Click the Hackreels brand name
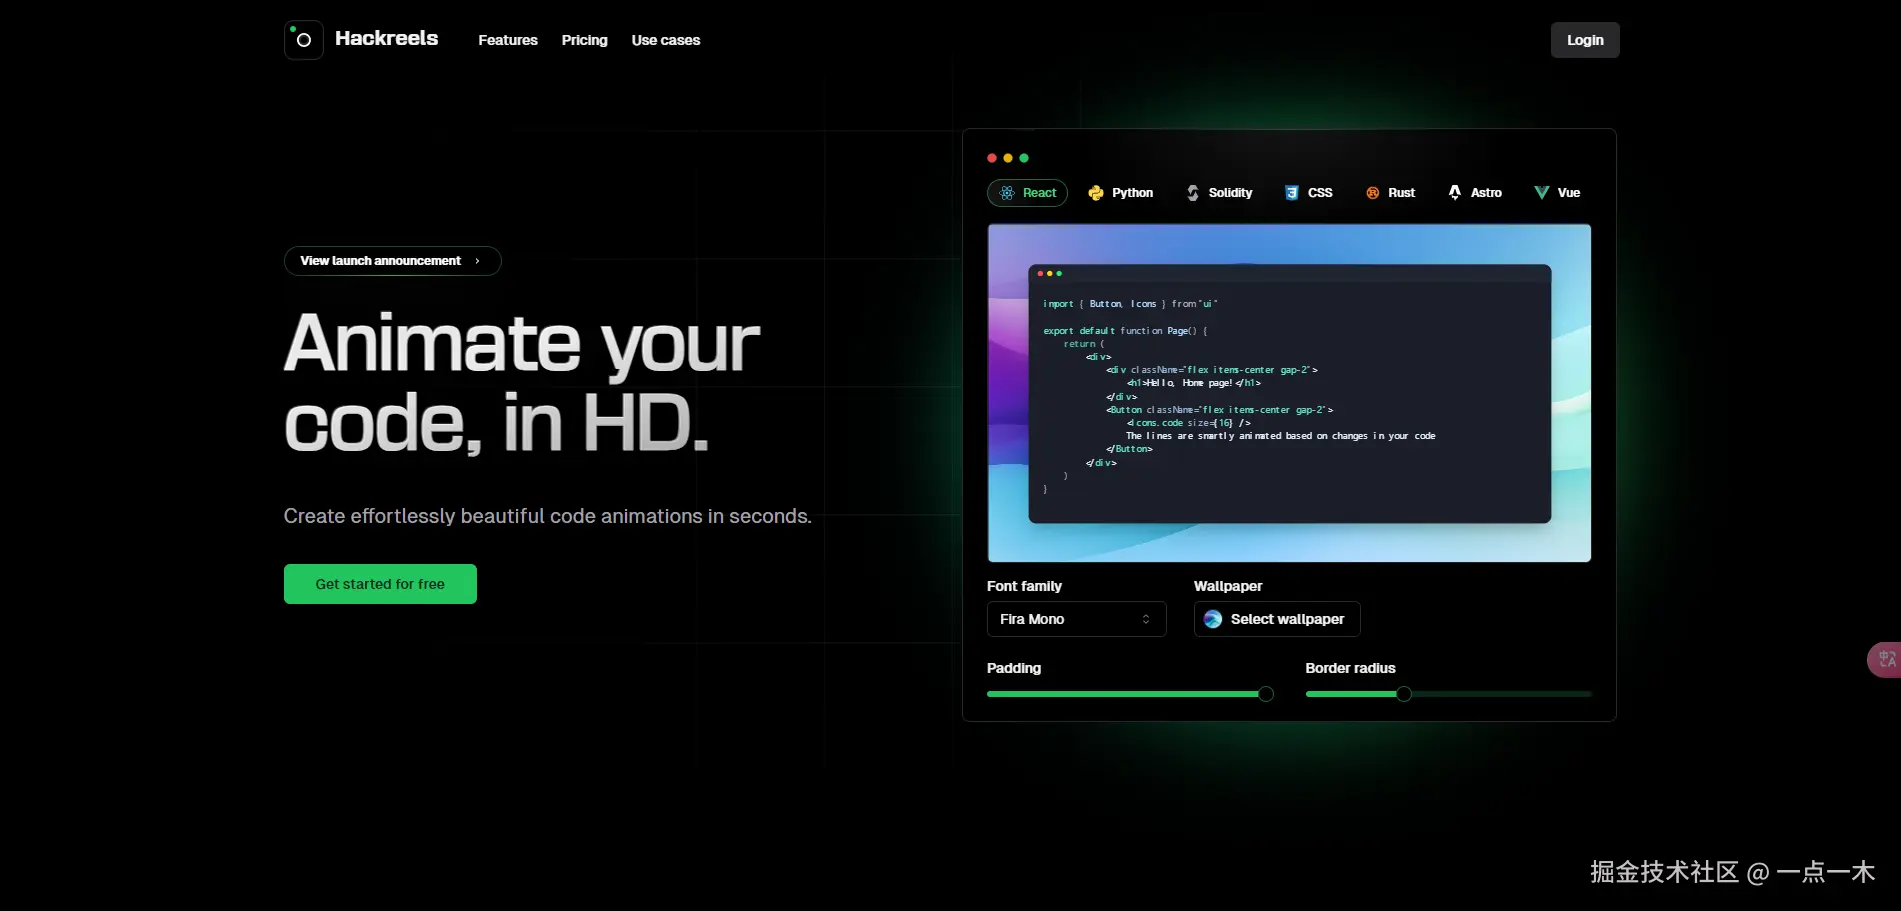This screenshot has width=1901, height=911. click(x=386, y=38)
